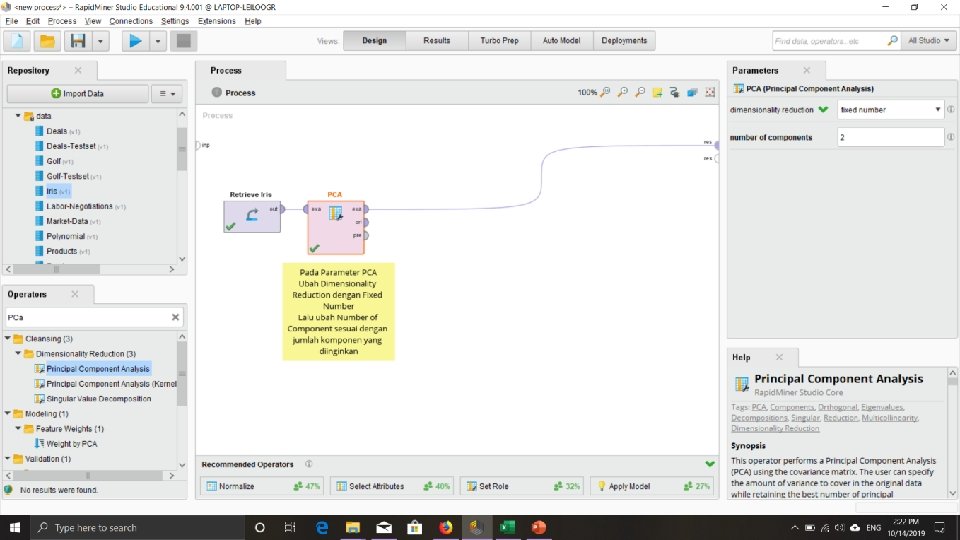Select the Iris dataset
This screenshot has height=540, width=960.
click(x=53, y=191)
